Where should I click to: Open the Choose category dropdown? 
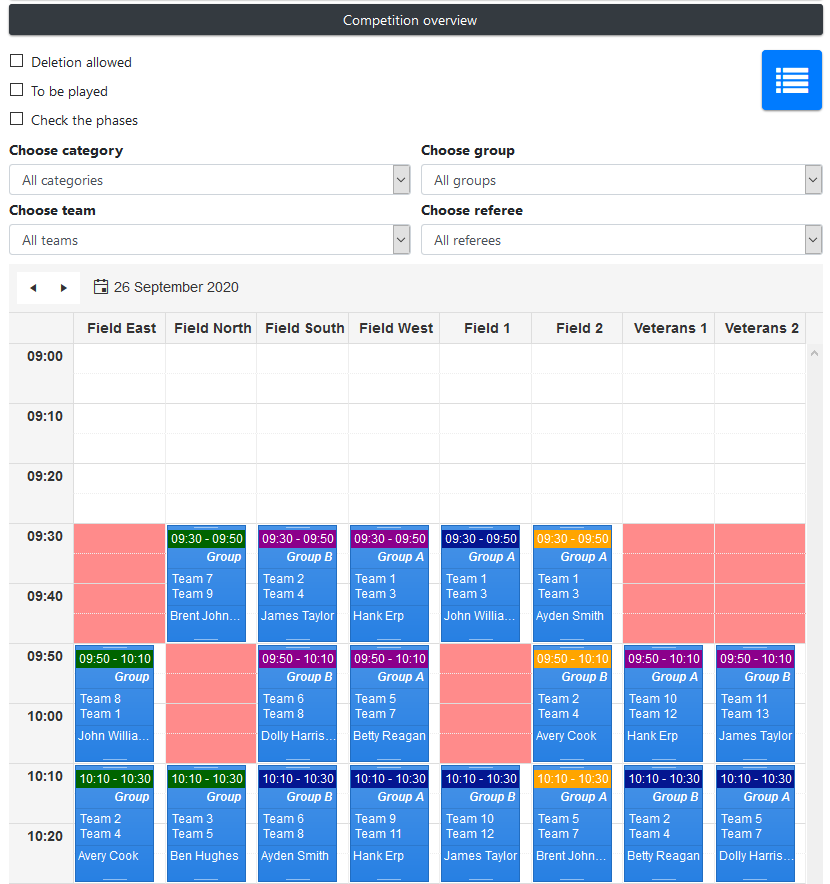pos(209,180)
